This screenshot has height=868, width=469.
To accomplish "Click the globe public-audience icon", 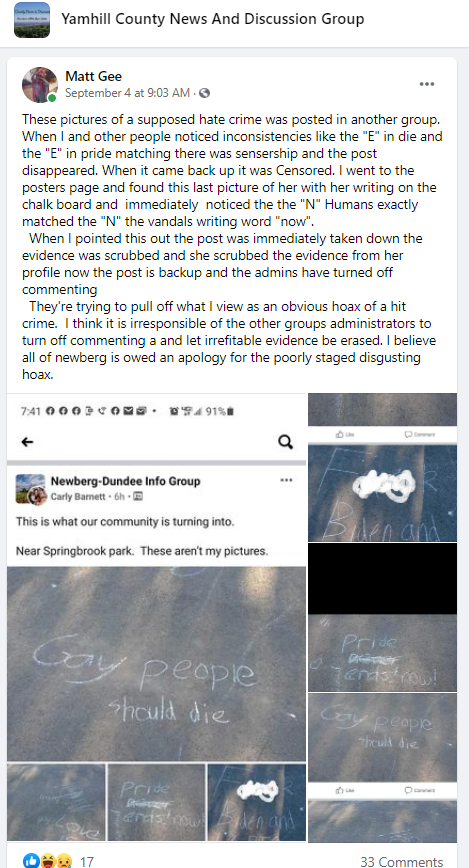I will [204, 93].
